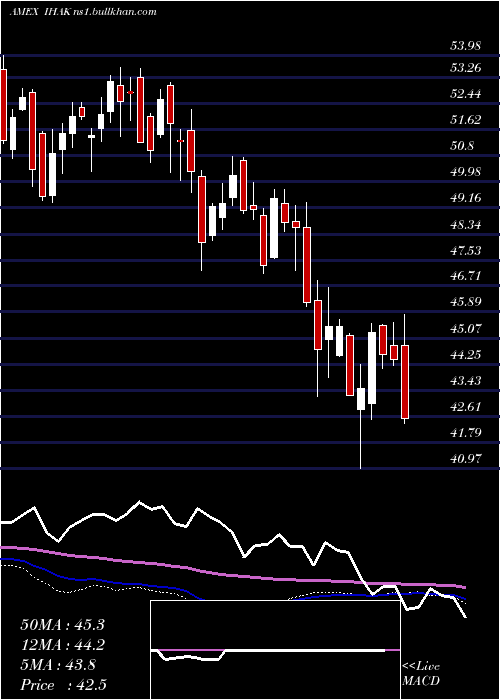Click inside the MACD inset panel
Image resolution: width=500 pixels, height=700 pixels.
[x=275, y=650]
